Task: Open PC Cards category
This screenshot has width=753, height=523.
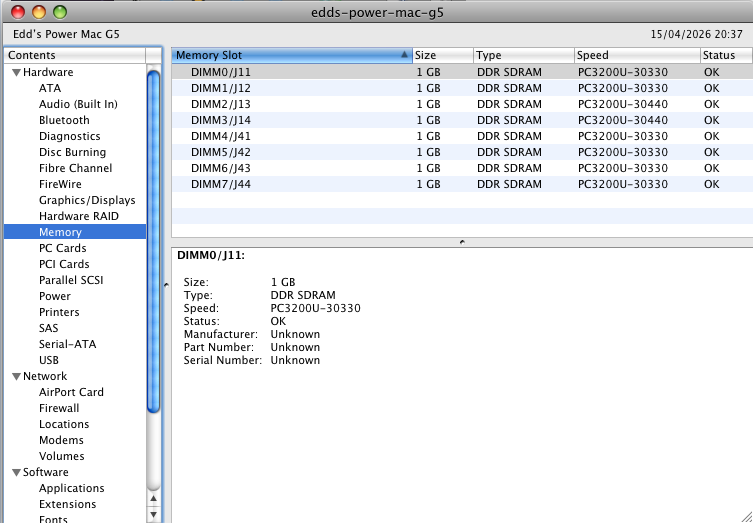Action: point(62,248)
